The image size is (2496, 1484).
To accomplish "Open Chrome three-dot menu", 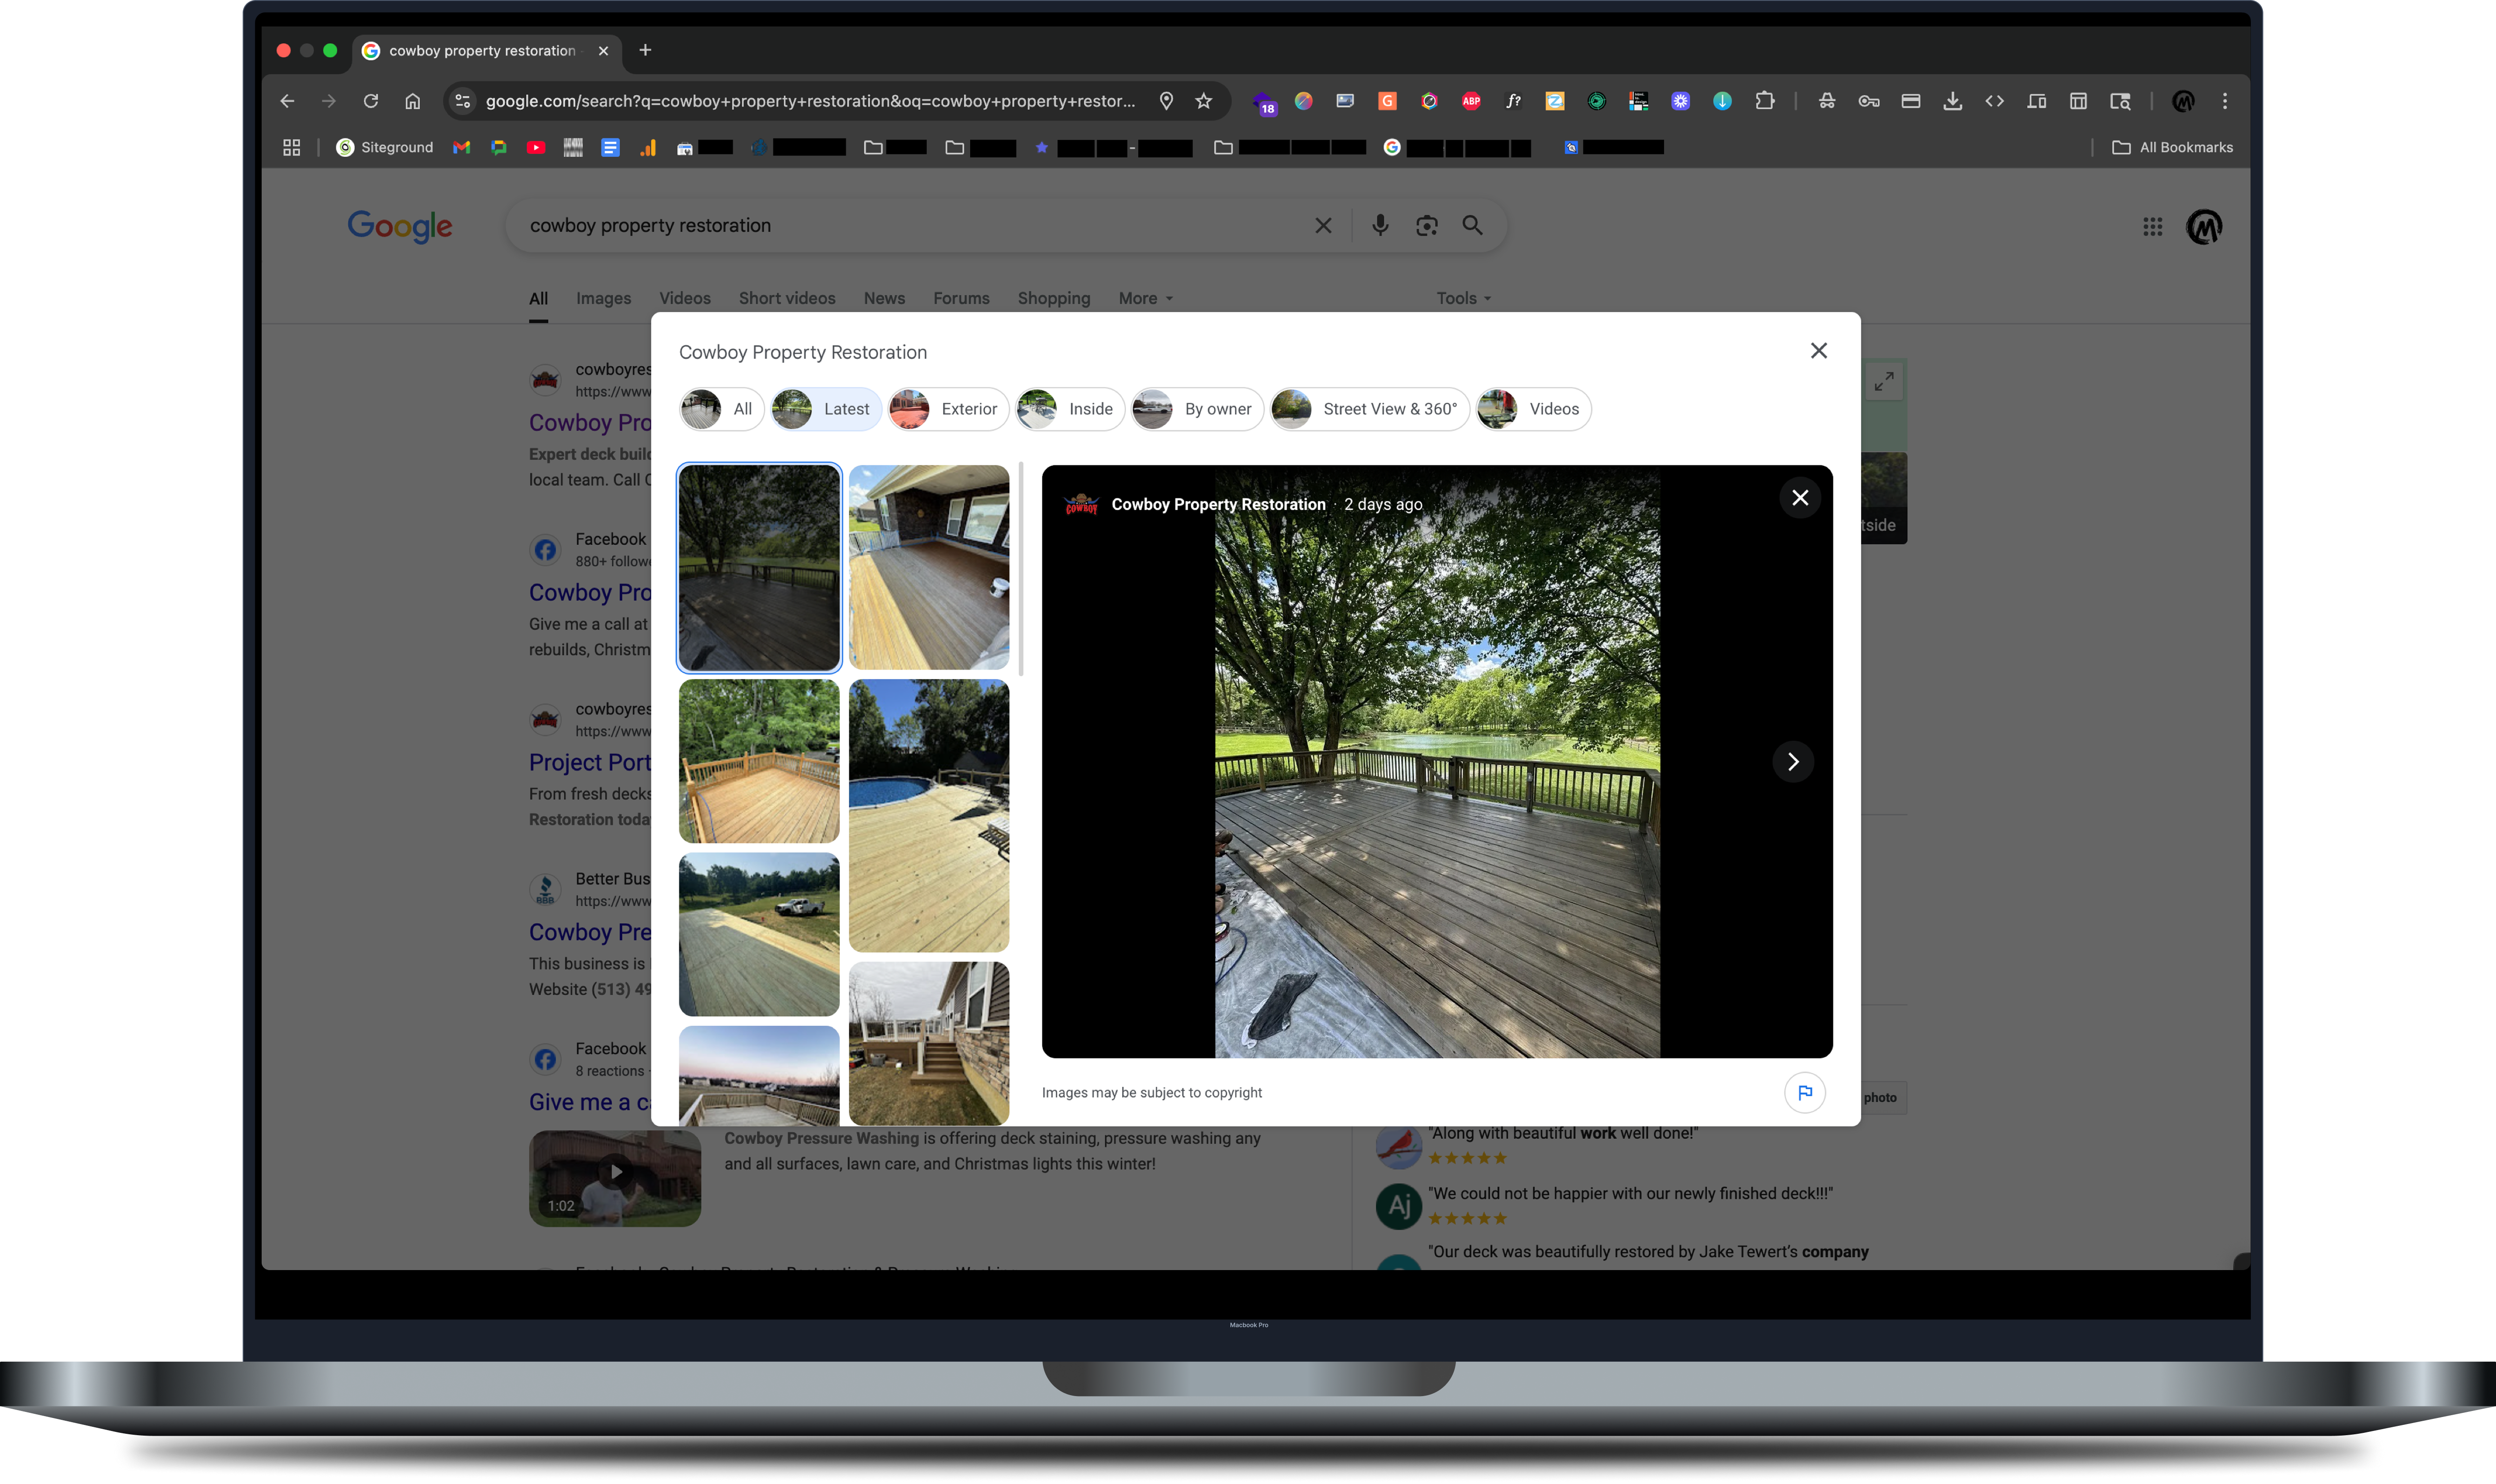I will pyautogui.click(x=2224, y=101).
